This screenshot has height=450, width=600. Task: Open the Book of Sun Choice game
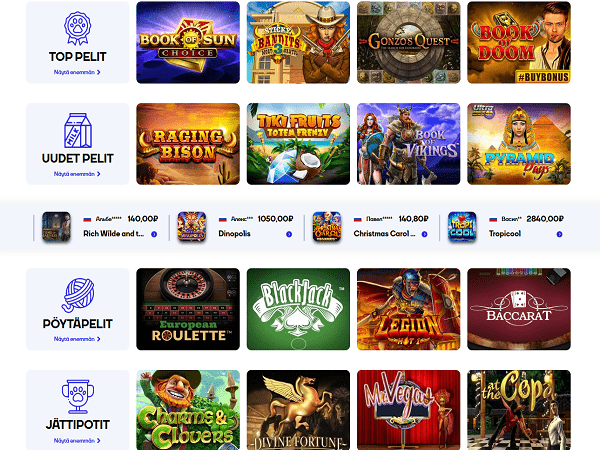[188, 42]
